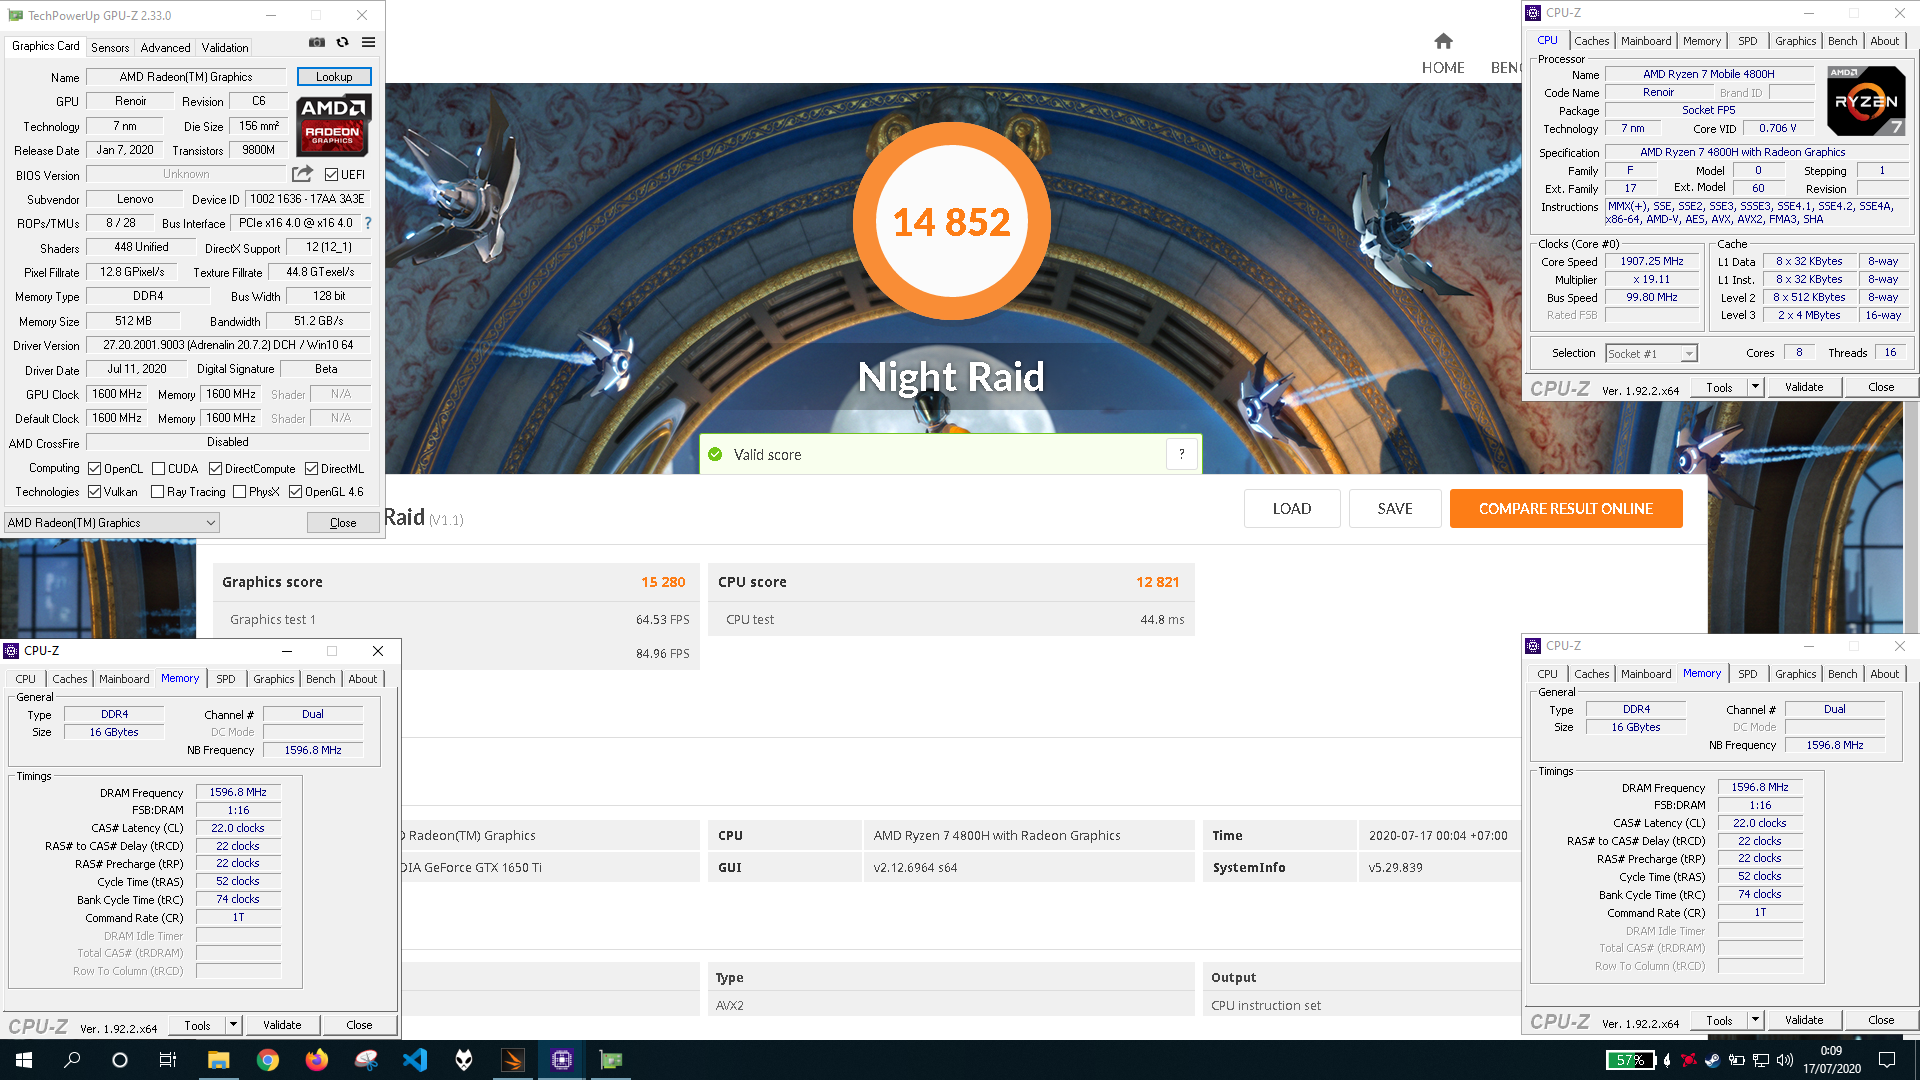
Task: Click the GPU-Z refresh icon
Action: click(x=342, y=42)
